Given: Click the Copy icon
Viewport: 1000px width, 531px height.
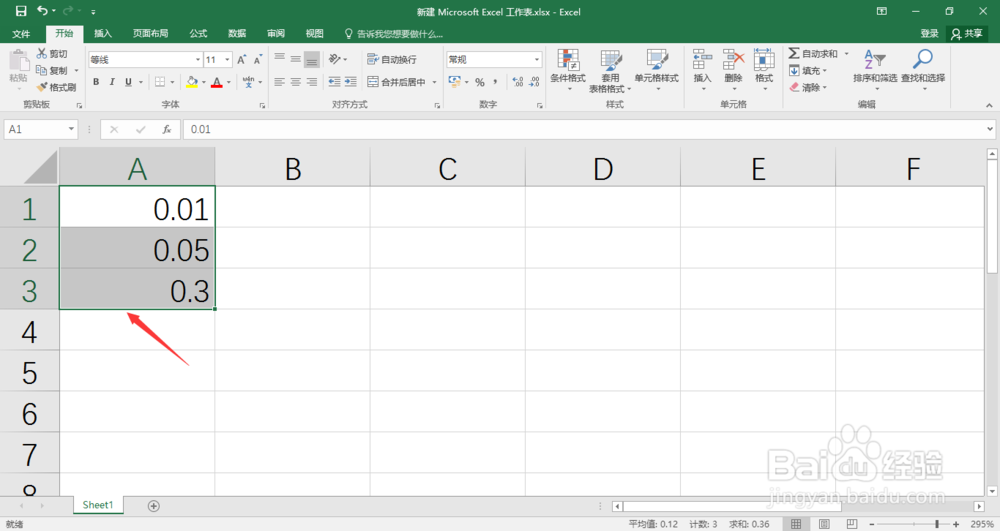Looking at the screenshot, I should 42,70.
